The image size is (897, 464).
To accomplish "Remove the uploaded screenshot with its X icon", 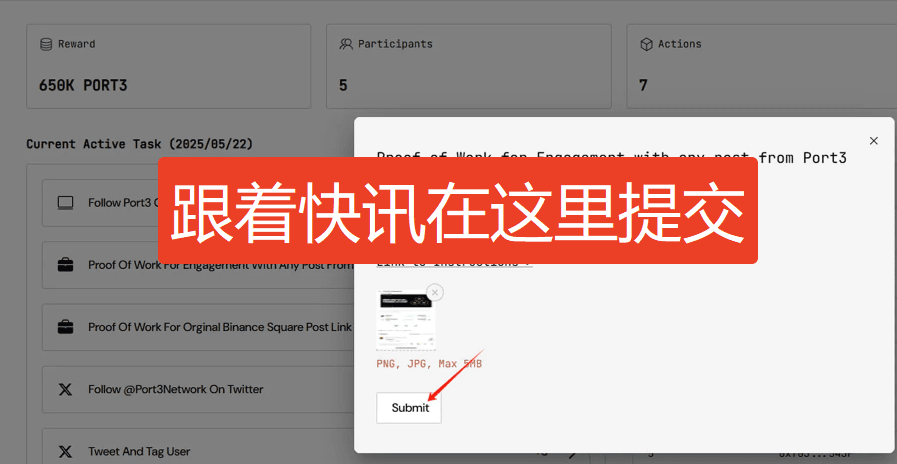I will 435,292.
